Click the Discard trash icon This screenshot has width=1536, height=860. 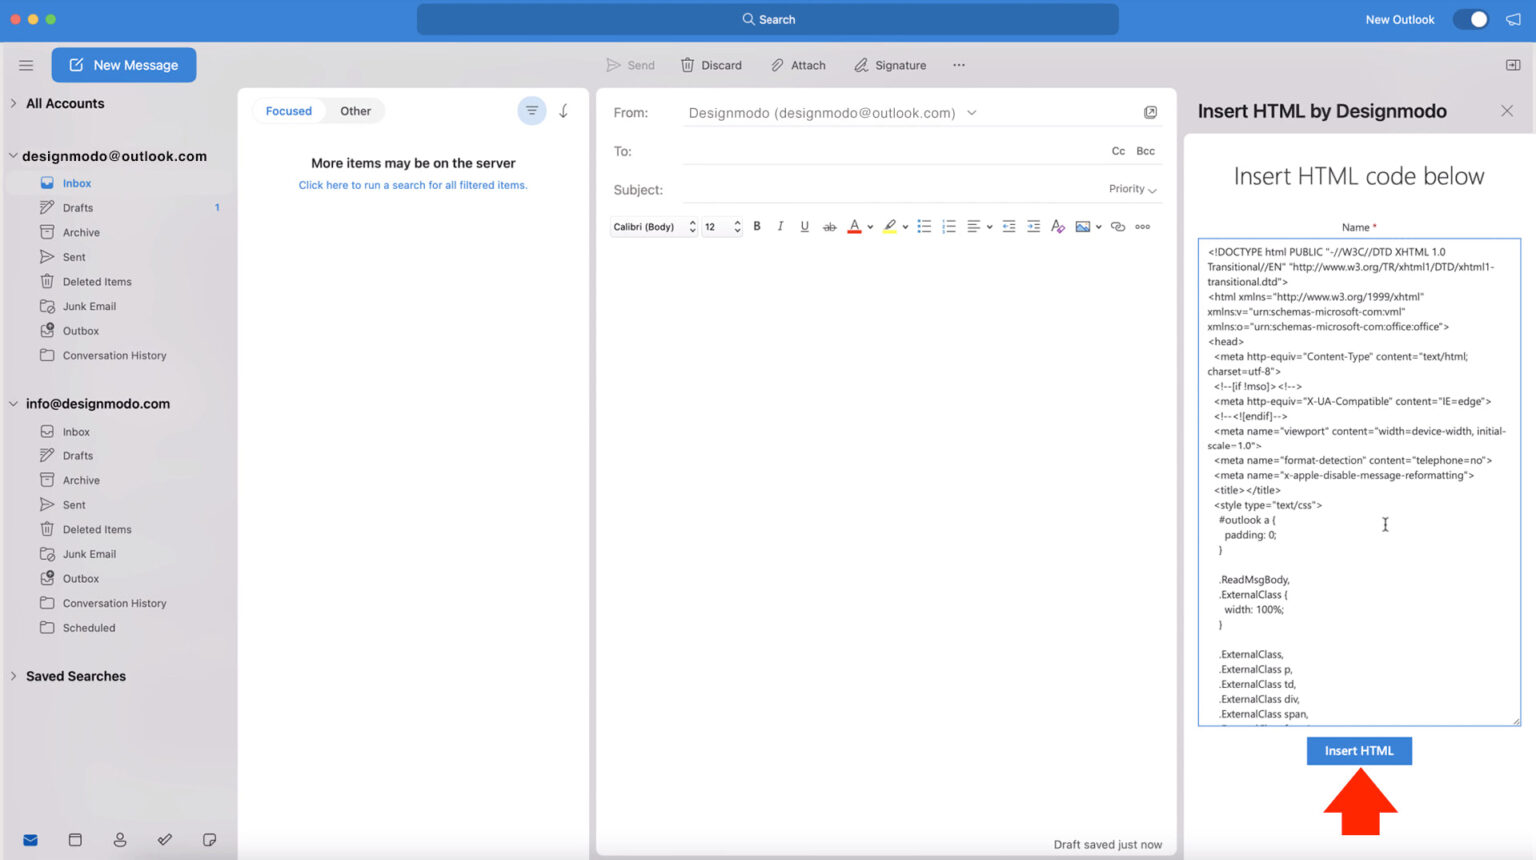click(x=687, y=65)
